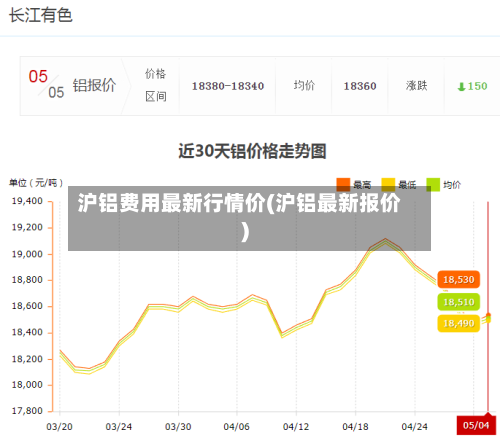Screen dimensions: 500x438
Task: Click the 18,510 green tooltip label
Action: coord(459,302)
